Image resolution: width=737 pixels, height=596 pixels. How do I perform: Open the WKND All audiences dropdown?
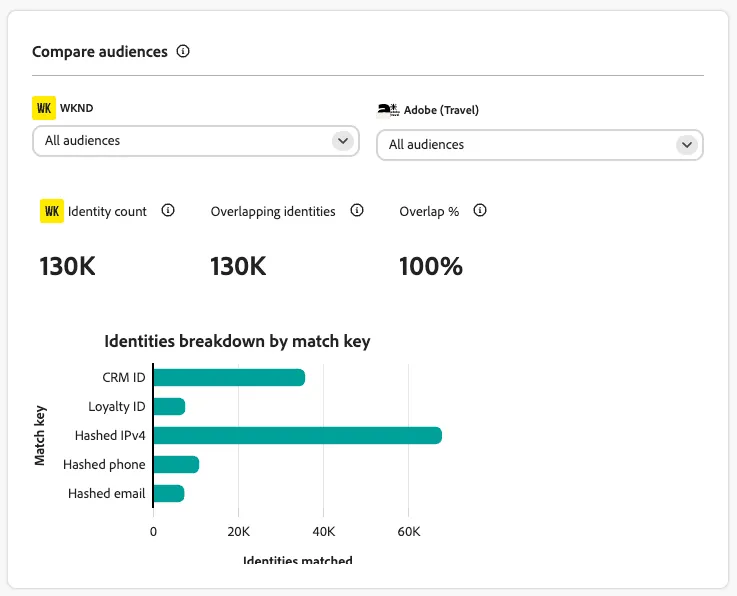(196, 141)
